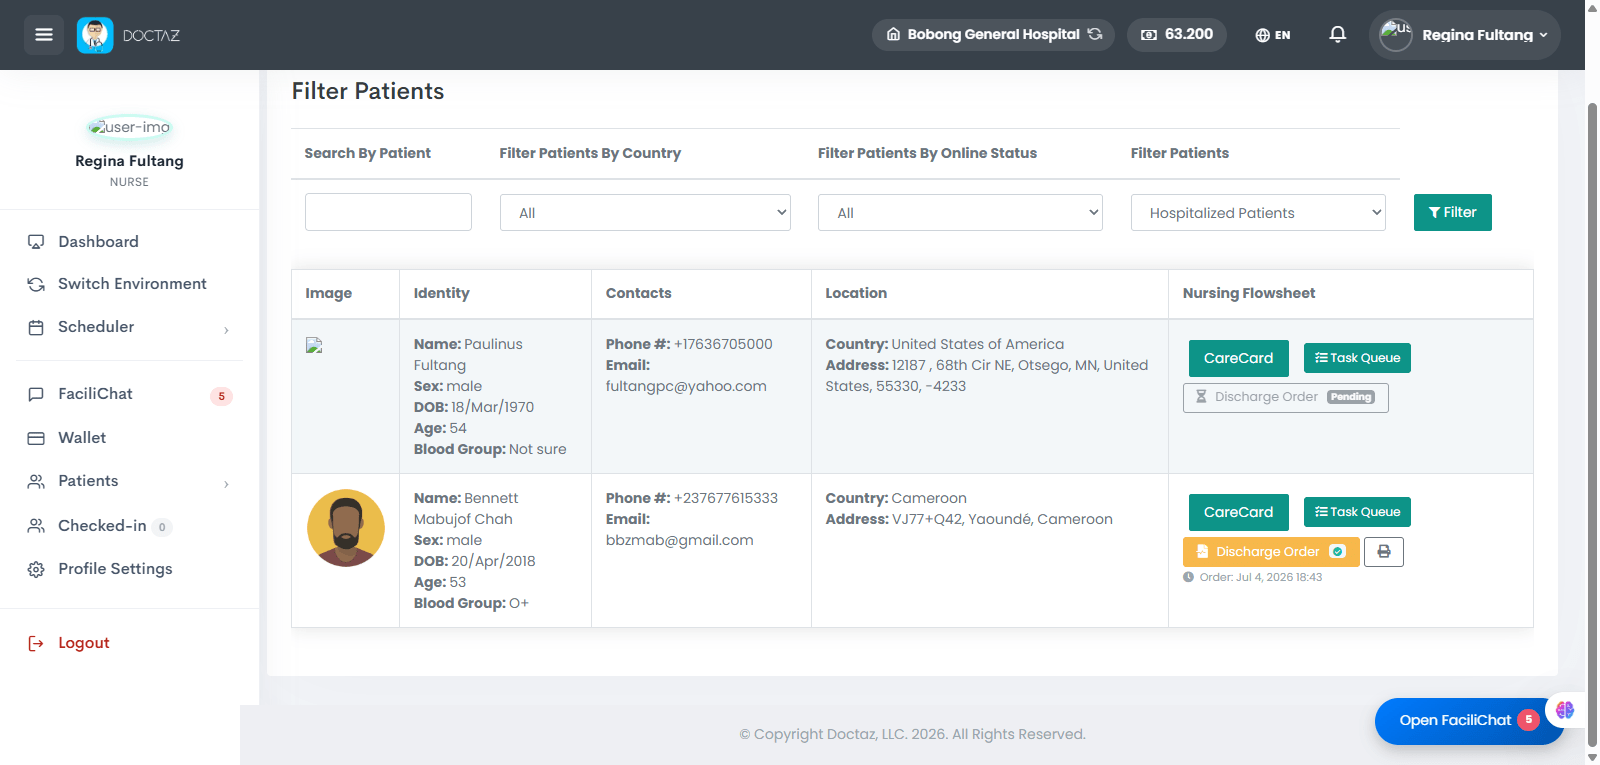Expand Scheduler submenu chevron
1600x765 pixels.
[x=226, y=330]
